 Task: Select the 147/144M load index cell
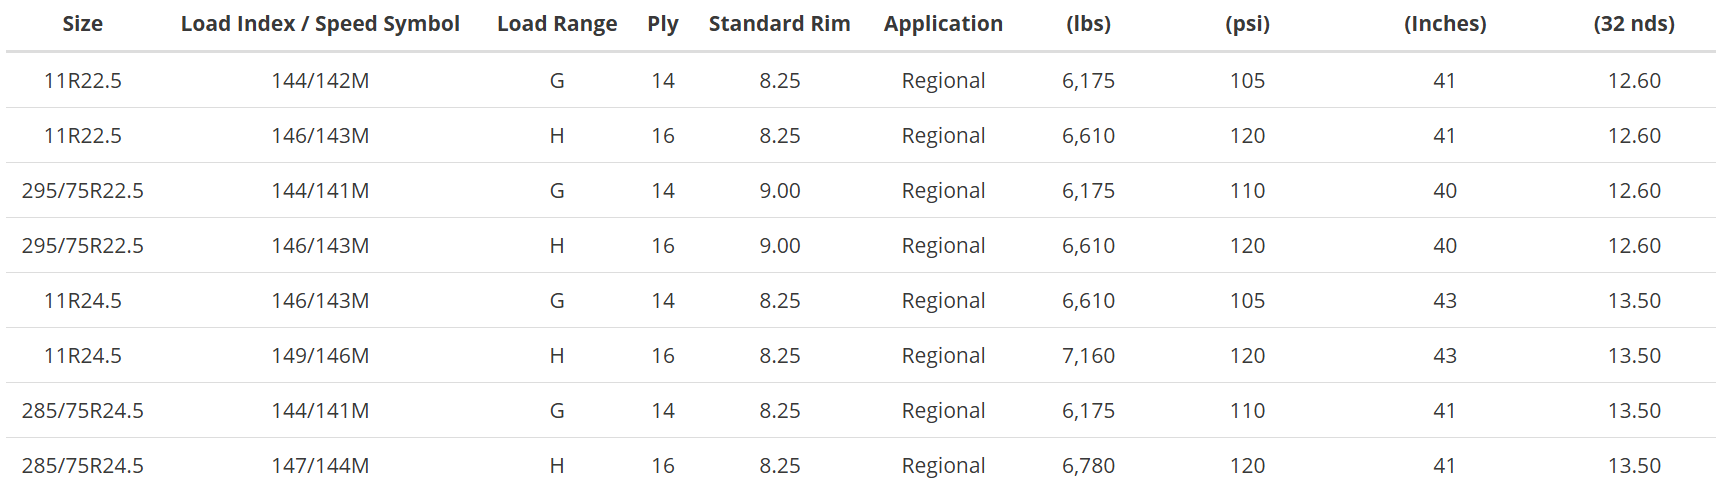320,466
